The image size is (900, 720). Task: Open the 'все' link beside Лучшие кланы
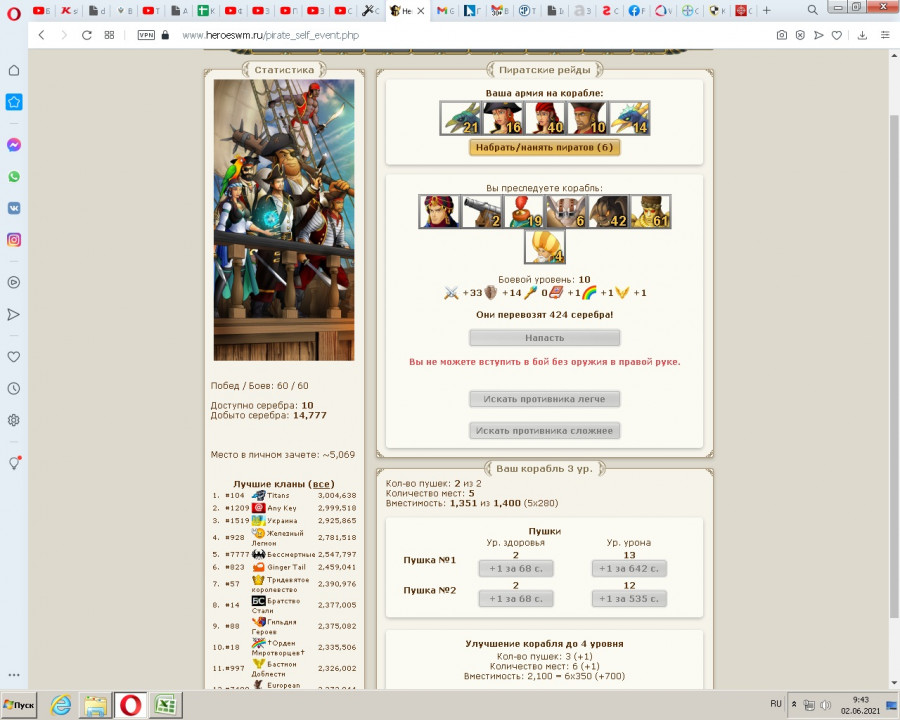(321, 484)
